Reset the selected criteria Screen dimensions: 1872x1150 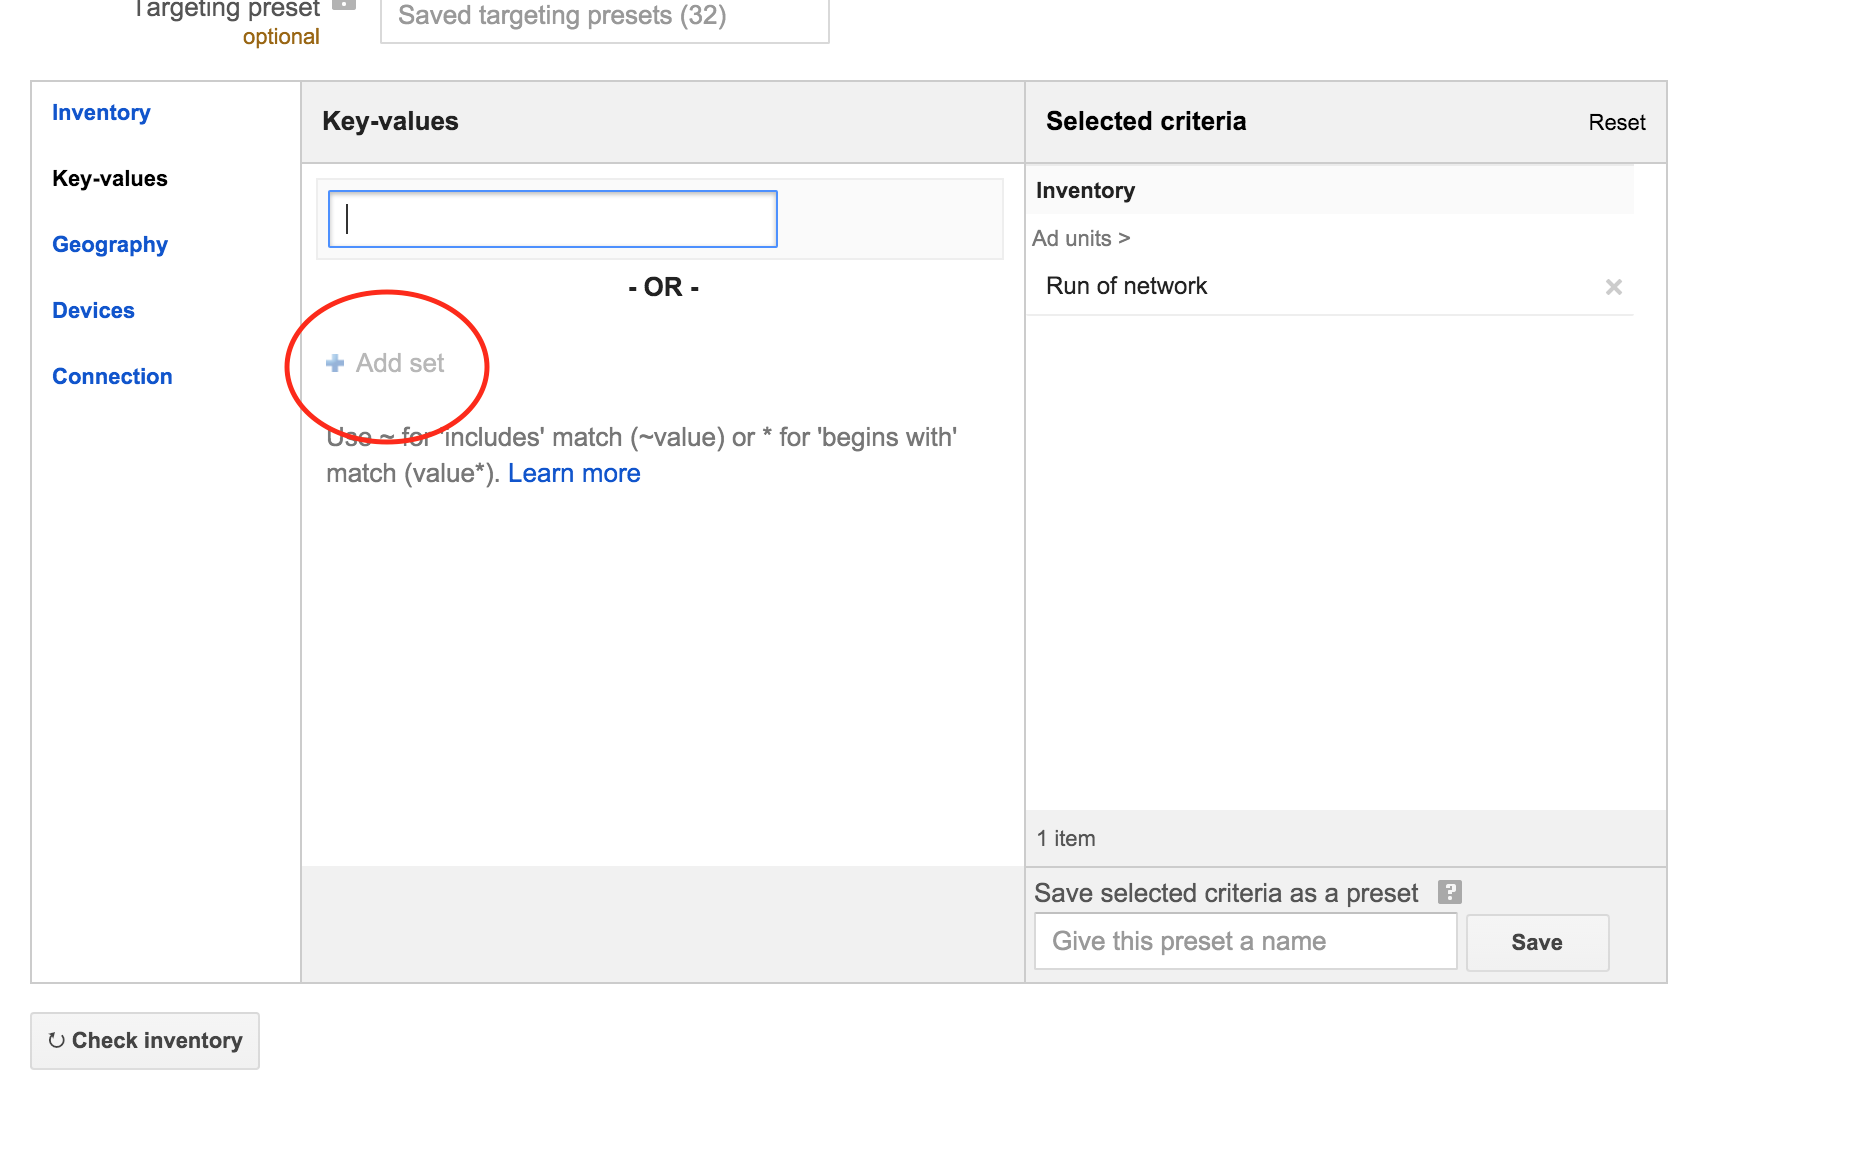[1616, 123]
